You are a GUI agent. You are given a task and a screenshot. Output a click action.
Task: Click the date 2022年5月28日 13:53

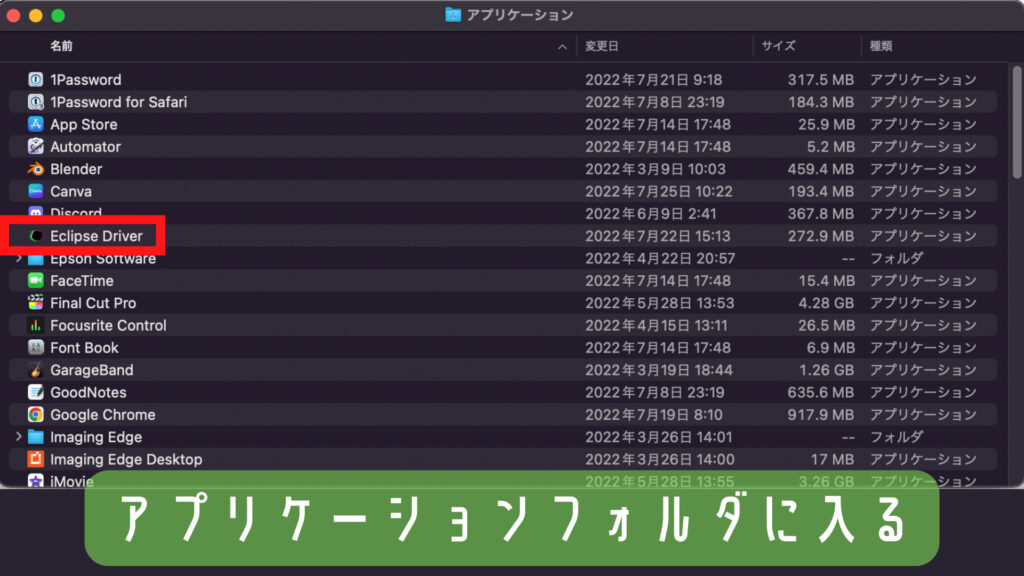point(659,303)
